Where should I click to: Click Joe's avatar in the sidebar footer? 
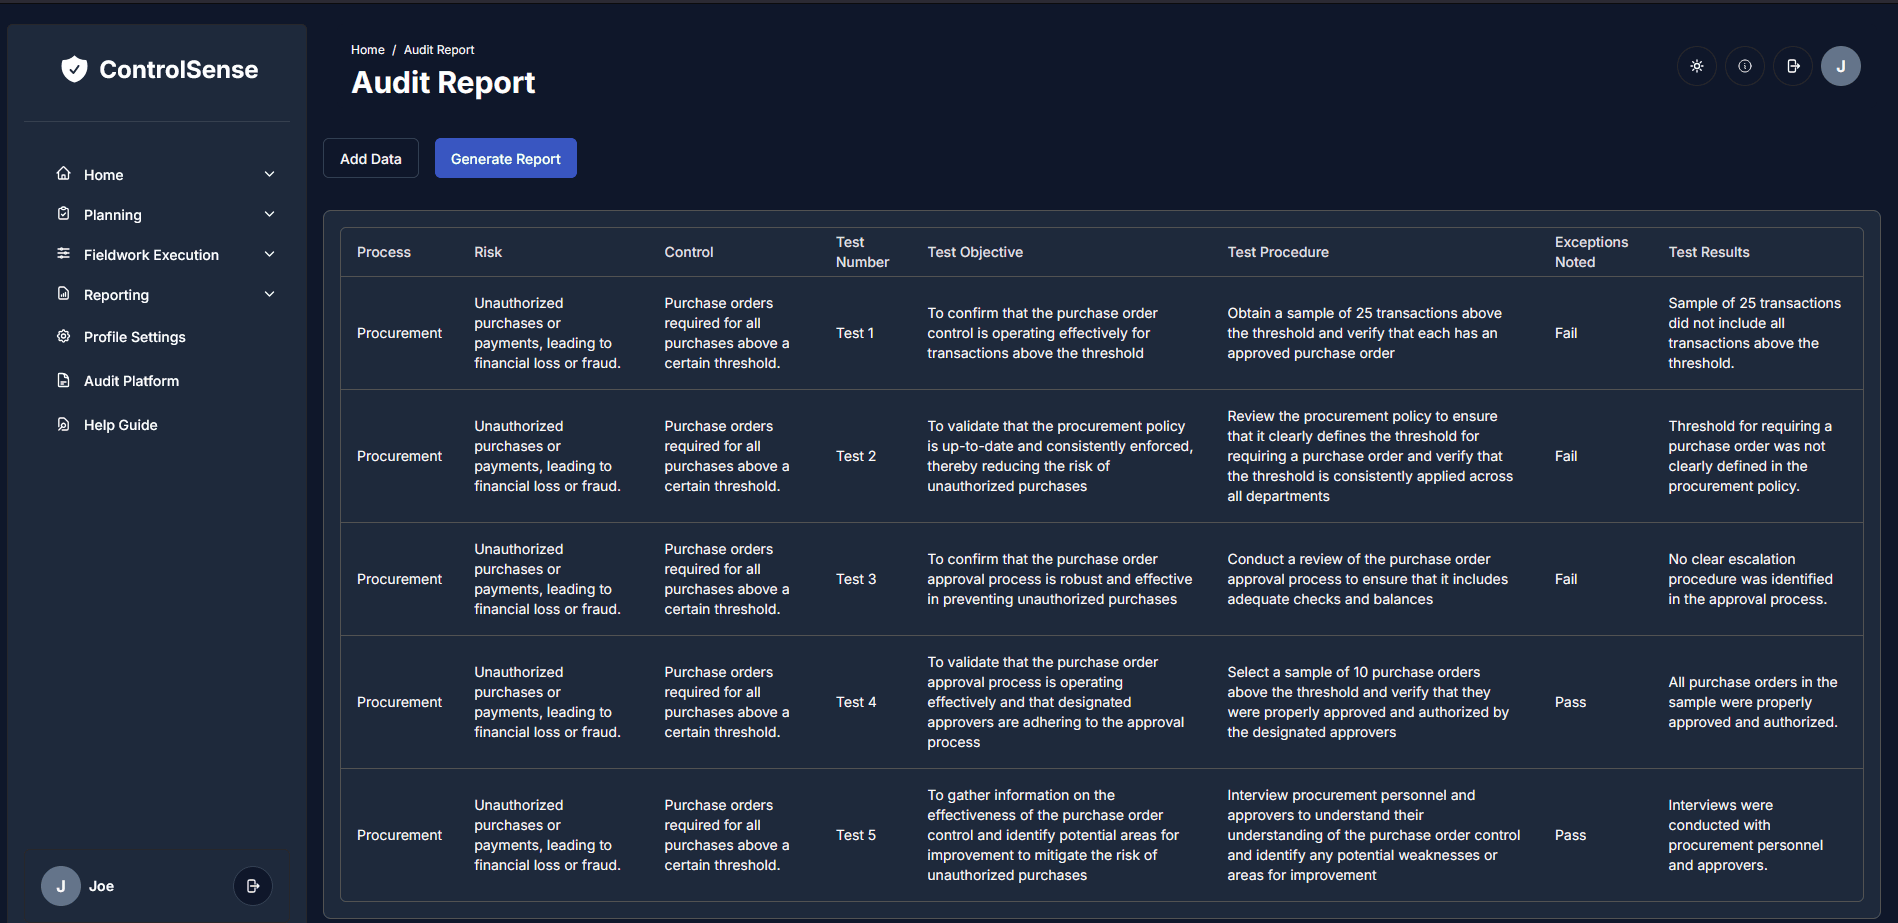[x=61, y=886]
